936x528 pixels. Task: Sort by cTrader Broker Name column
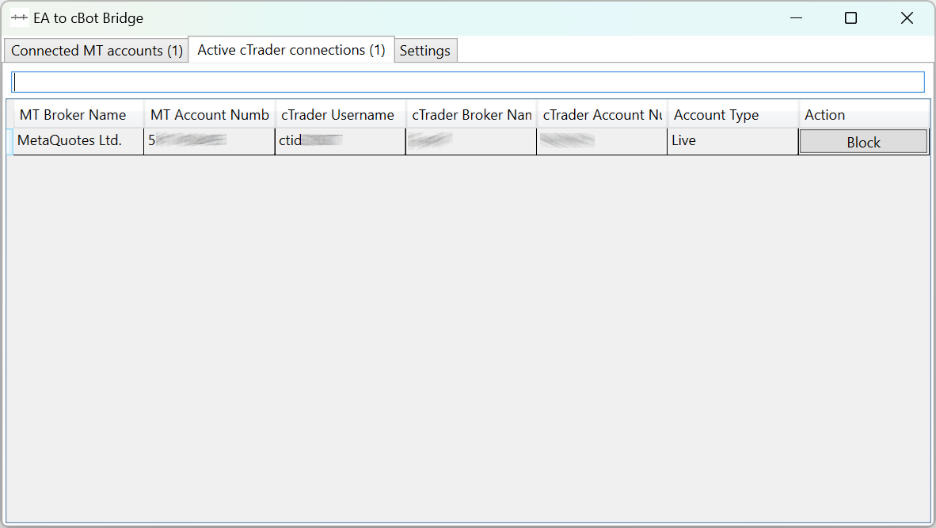[471, 115]
